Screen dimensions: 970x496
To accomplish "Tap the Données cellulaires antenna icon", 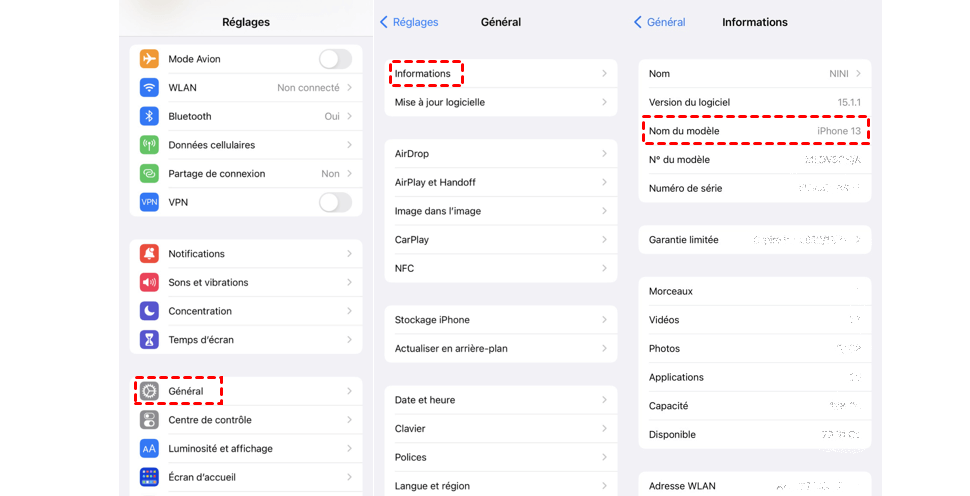I will pyautogui.click(x=149, y=145).
